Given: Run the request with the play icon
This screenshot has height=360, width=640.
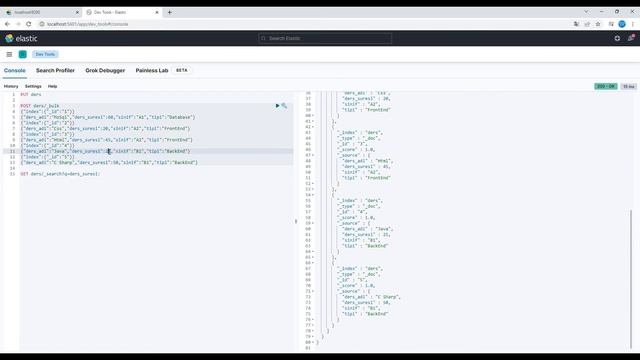Looking at the screenshot, I should pyautogui.click(x=278, y=106).
